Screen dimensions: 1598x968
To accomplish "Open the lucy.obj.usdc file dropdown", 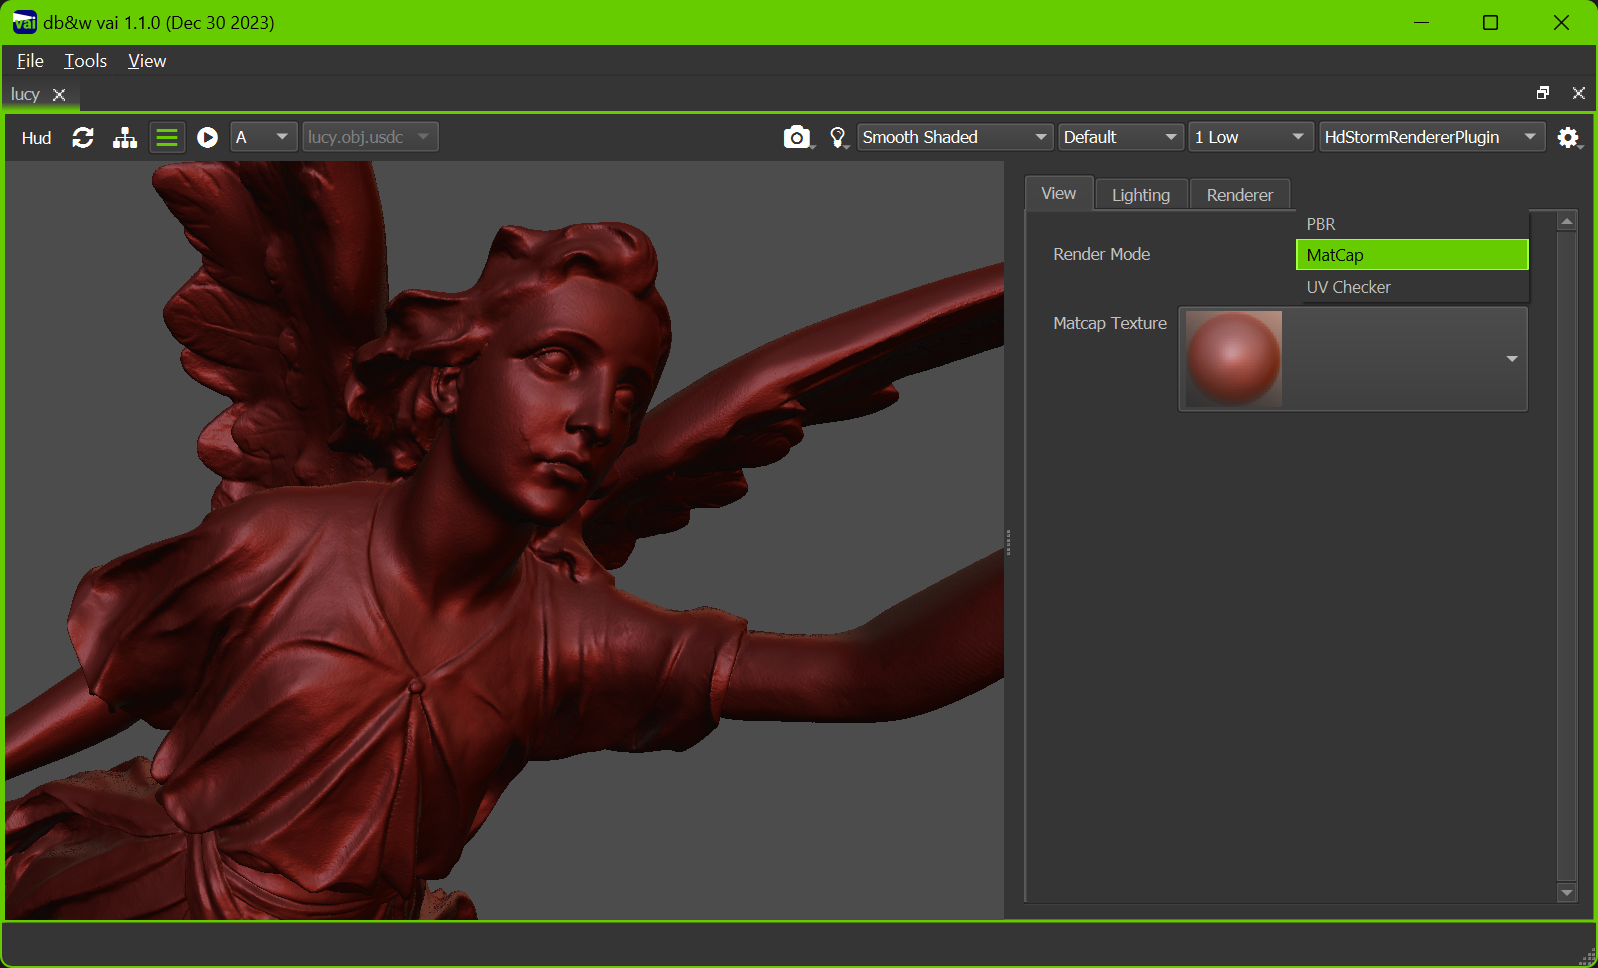I will coord(370,137).
